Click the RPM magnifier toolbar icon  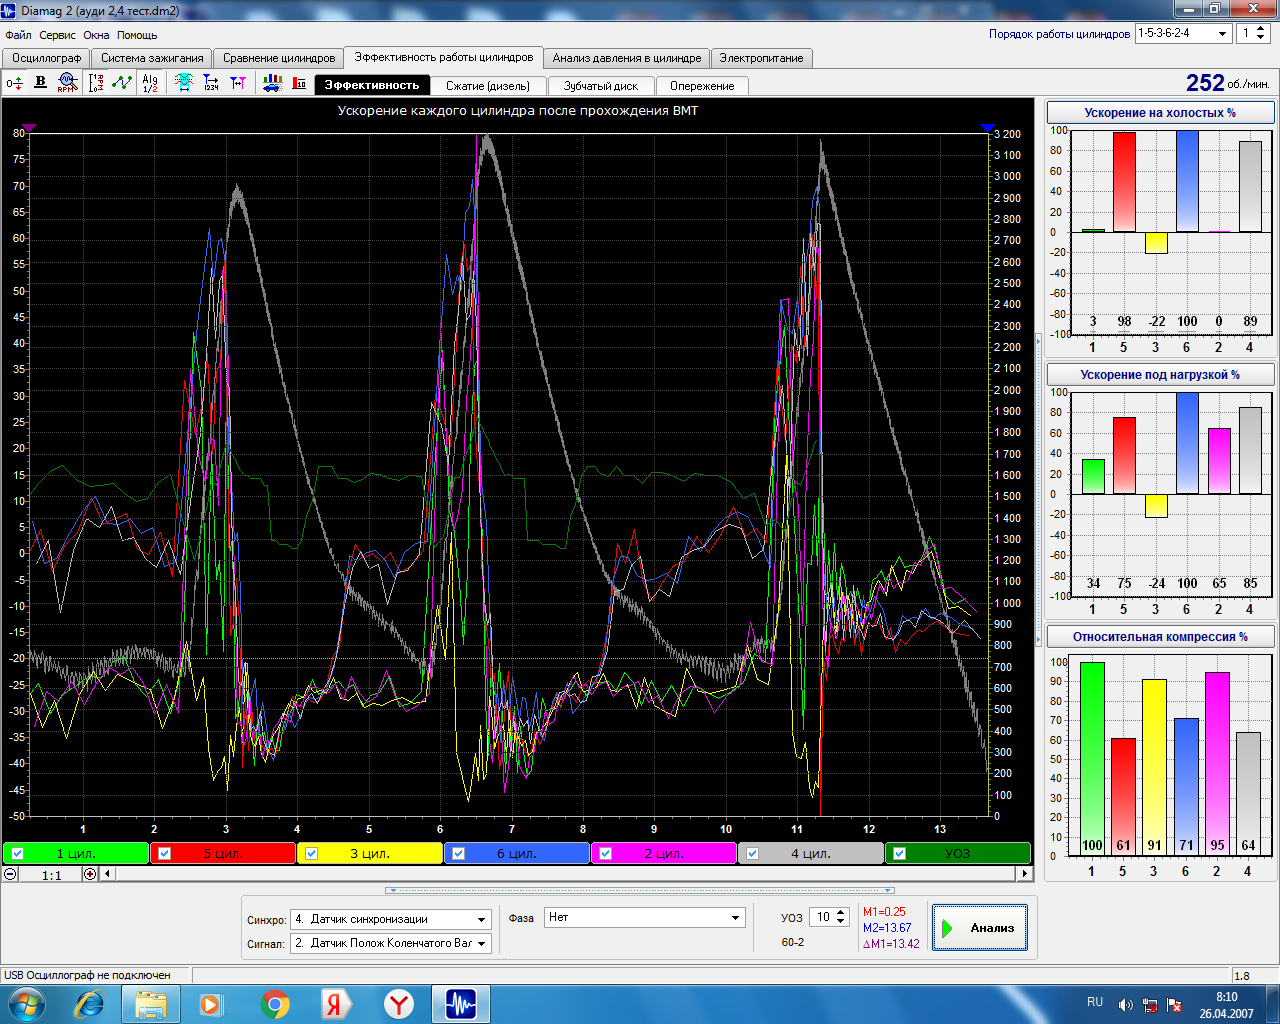(67, 83)
